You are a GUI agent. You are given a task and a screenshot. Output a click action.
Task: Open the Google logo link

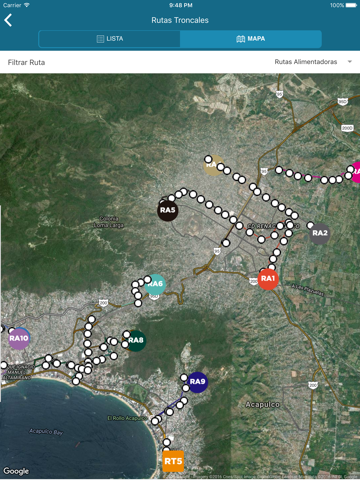click(16, 471)
